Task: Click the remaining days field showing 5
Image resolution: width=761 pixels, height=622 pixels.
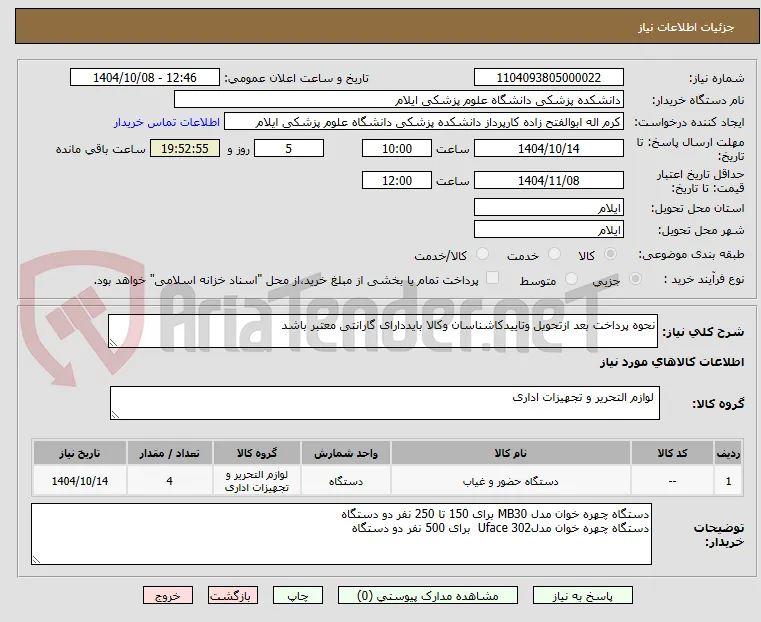Action: click(x=289, y=148)
